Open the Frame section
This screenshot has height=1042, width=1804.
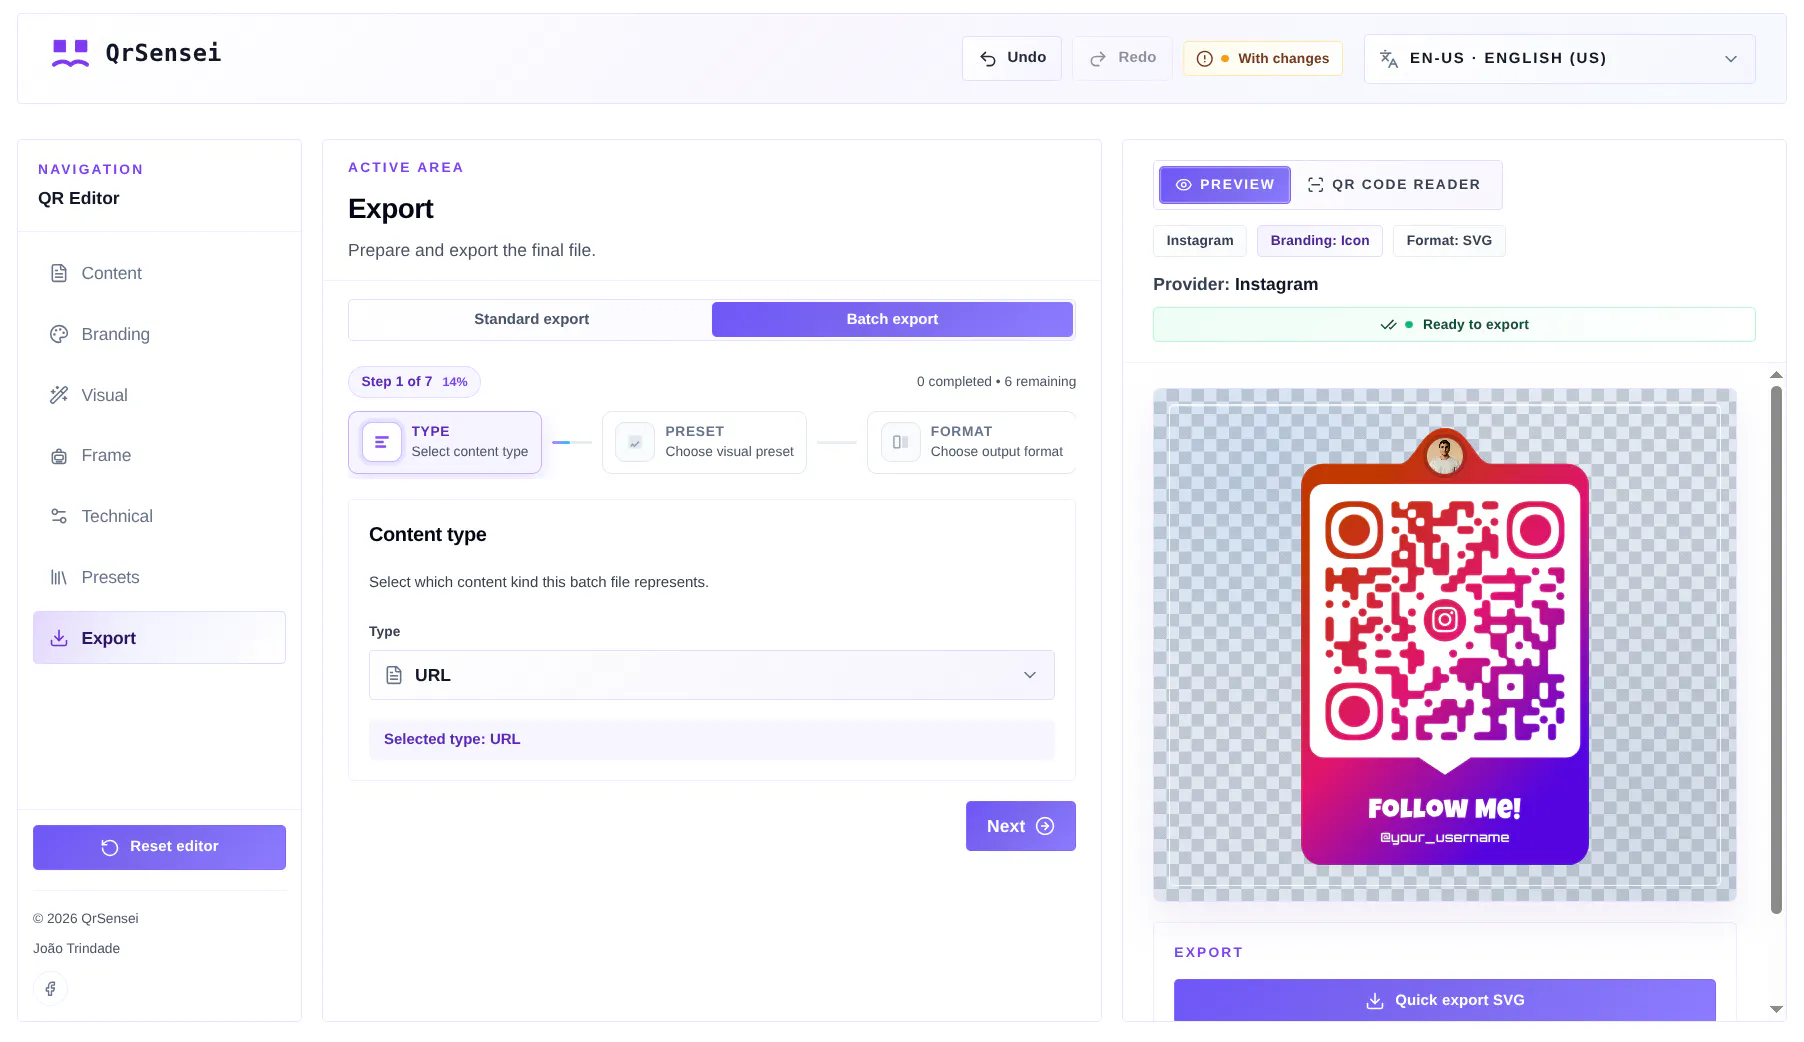(159, 456)
